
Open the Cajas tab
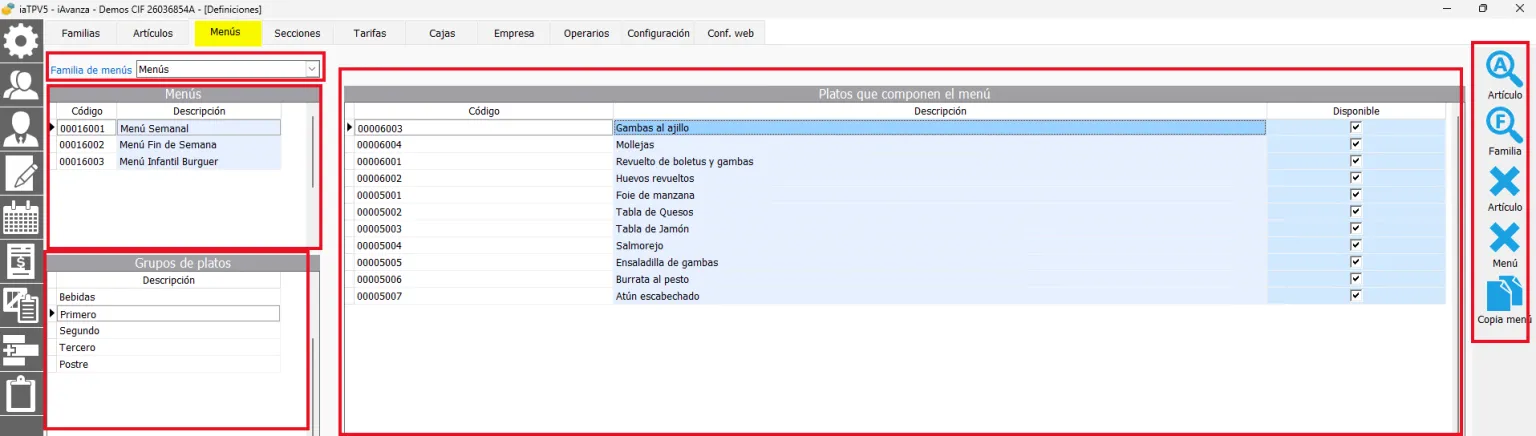[x=442, y=33]
